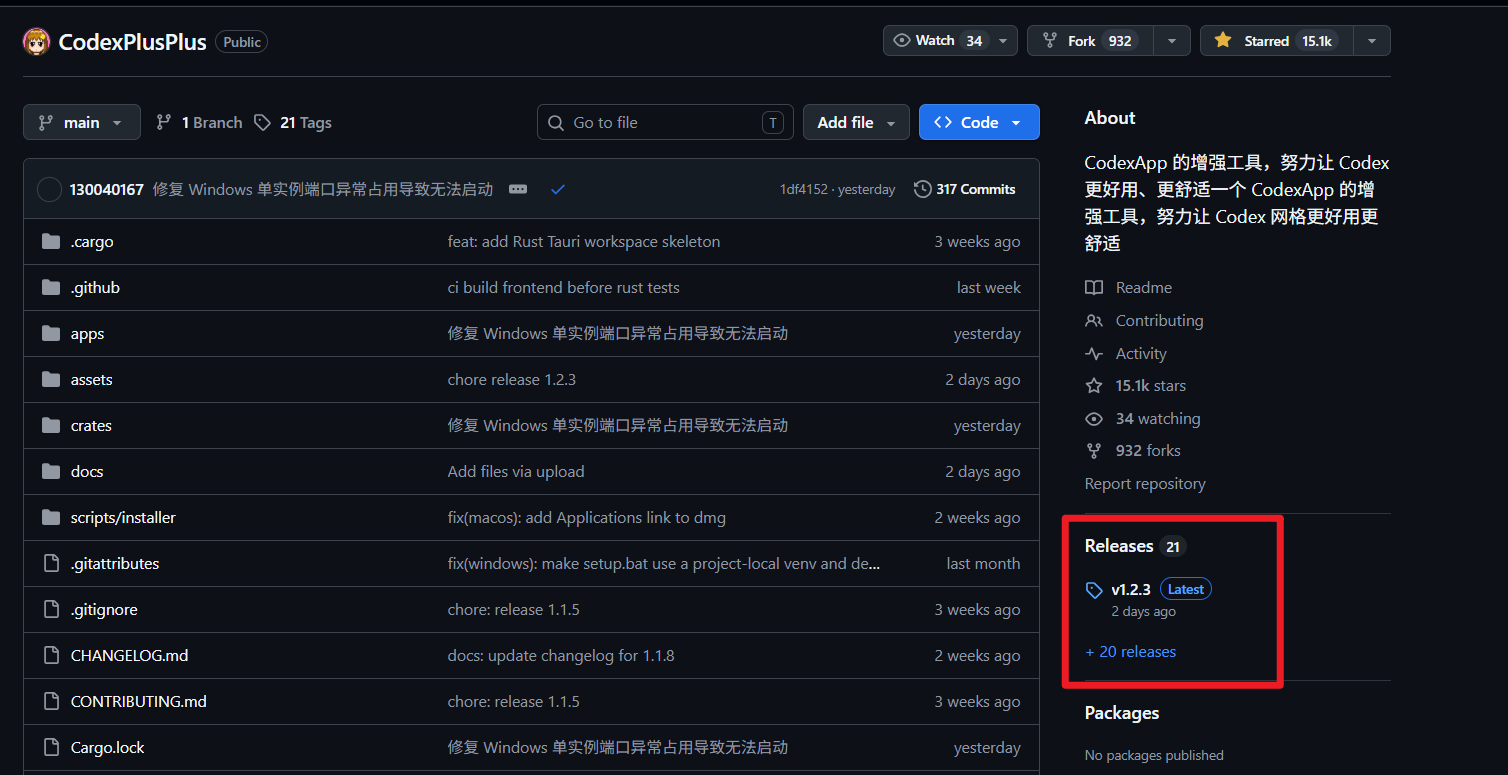
Task: Open commit 'Add files via upload'
Action: pyautogui.click(x=516, y=472)
